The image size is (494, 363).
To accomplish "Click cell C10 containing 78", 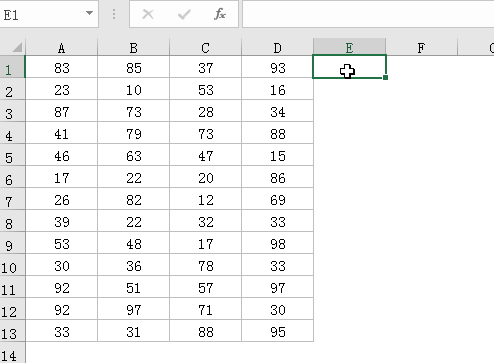I will (205, 265).
